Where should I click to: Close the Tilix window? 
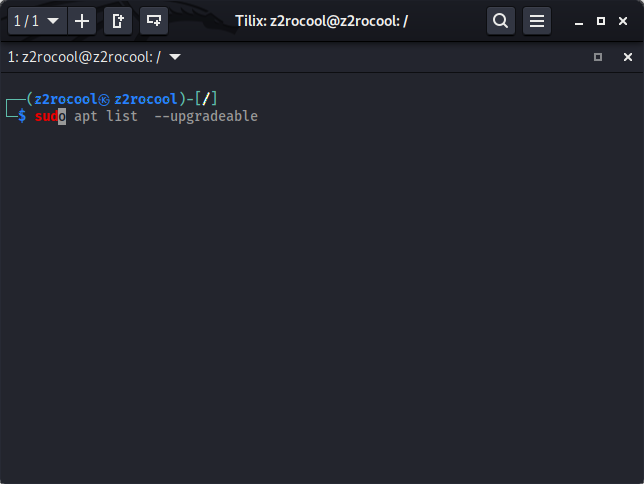tap(623, 21)
